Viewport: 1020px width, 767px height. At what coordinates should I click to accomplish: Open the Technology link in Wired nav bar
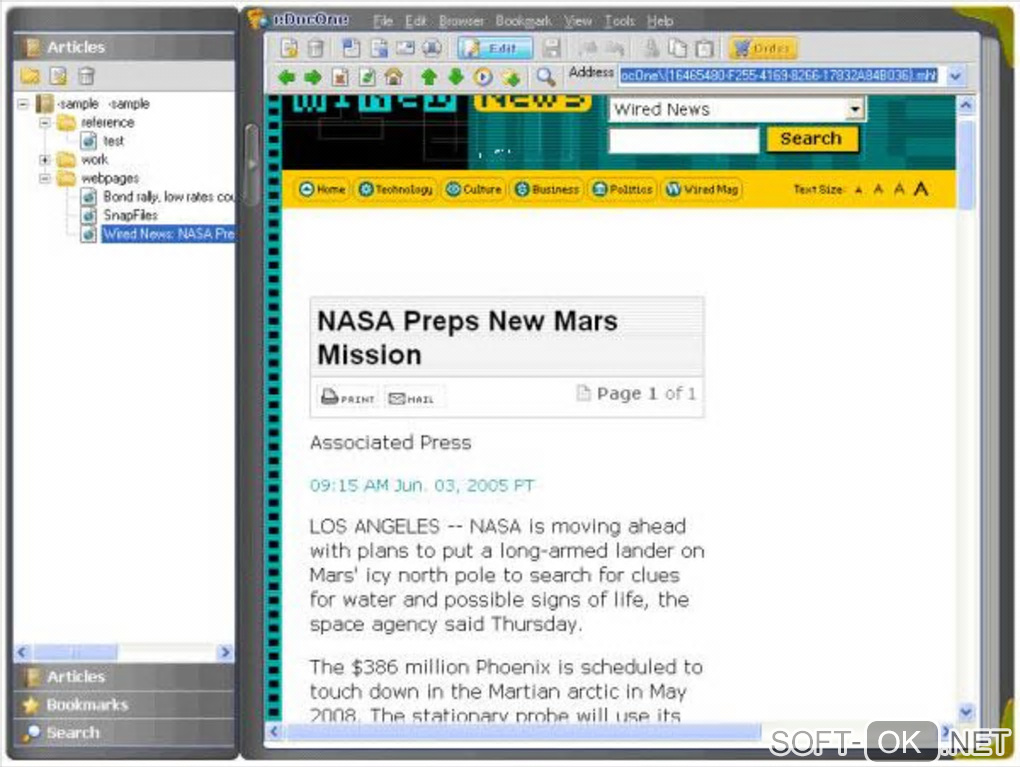pos(396,189)
